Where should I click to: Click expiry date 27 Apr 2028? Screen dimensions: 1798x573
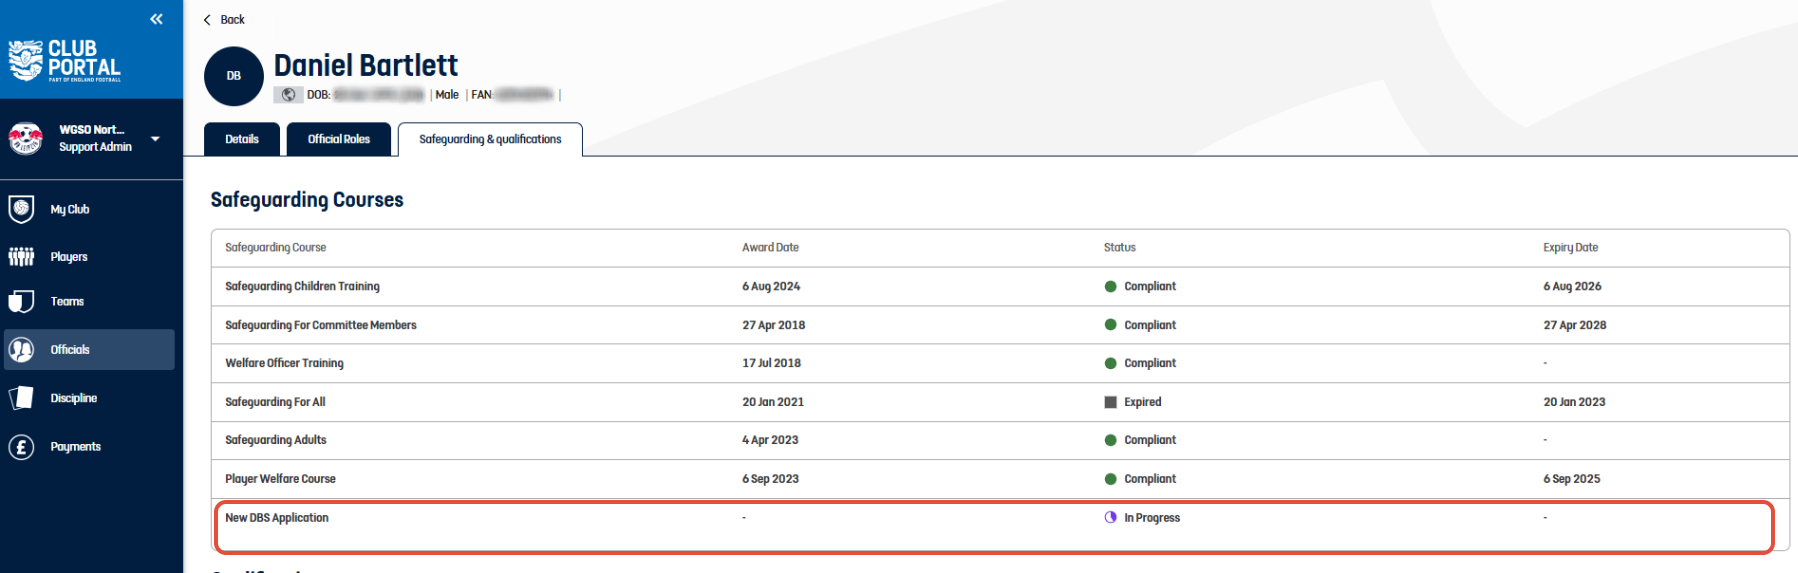coord(1575,325)
